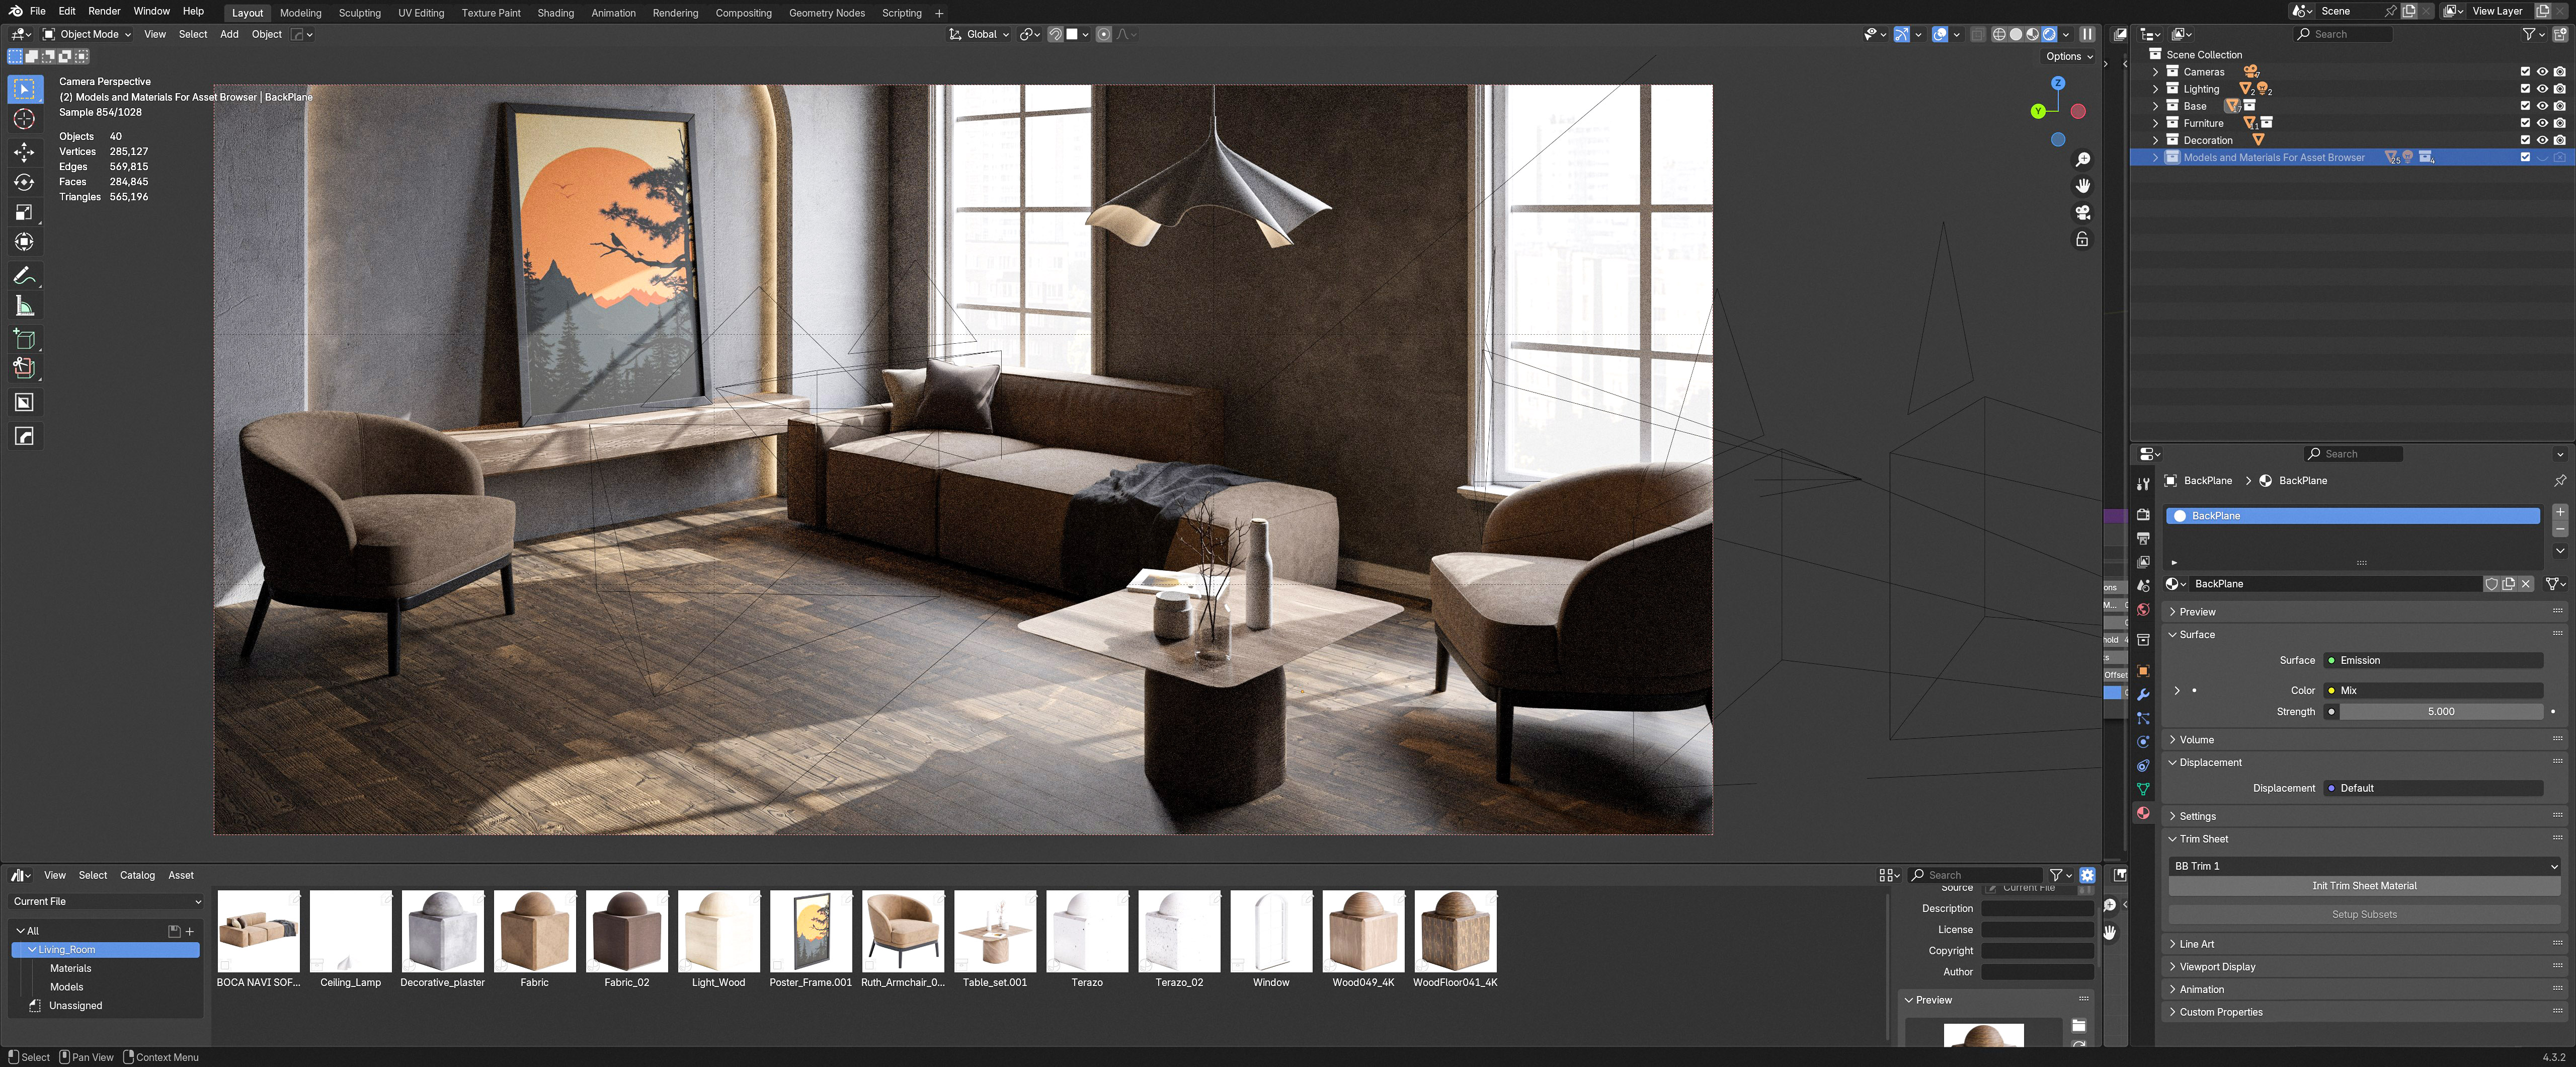
Task: Adjust the Emission Strength slider
Action: tap(2440, 712)
